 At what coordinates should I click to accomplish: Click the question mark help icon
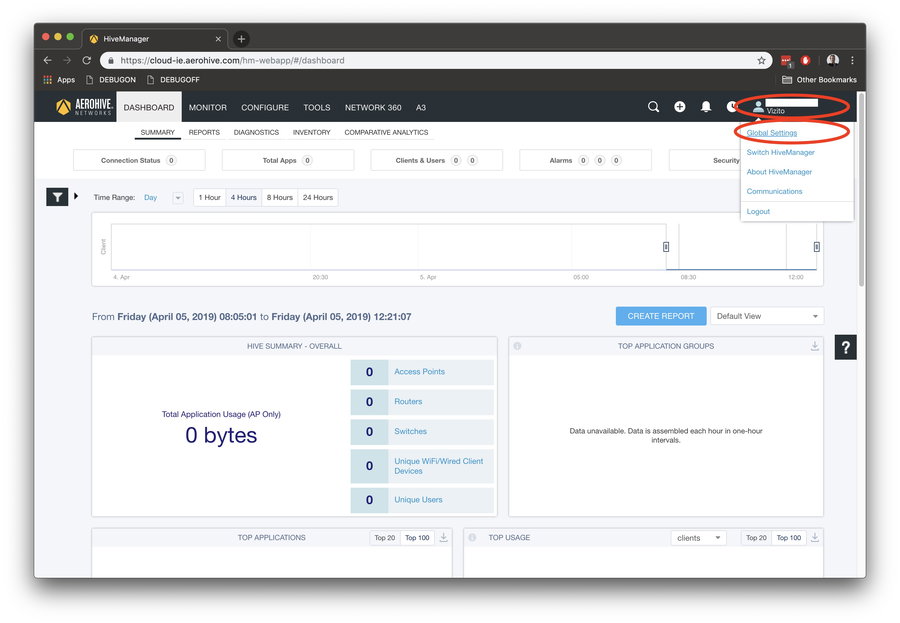pos(845,347)
